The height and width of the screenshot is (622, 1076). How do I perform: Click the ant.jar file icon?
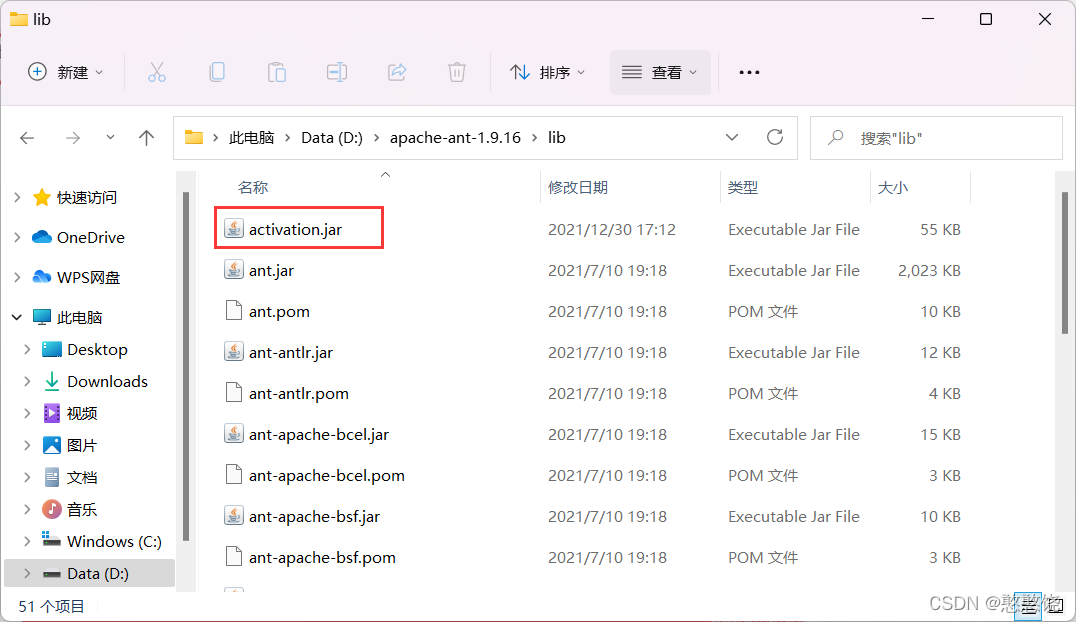234,270
